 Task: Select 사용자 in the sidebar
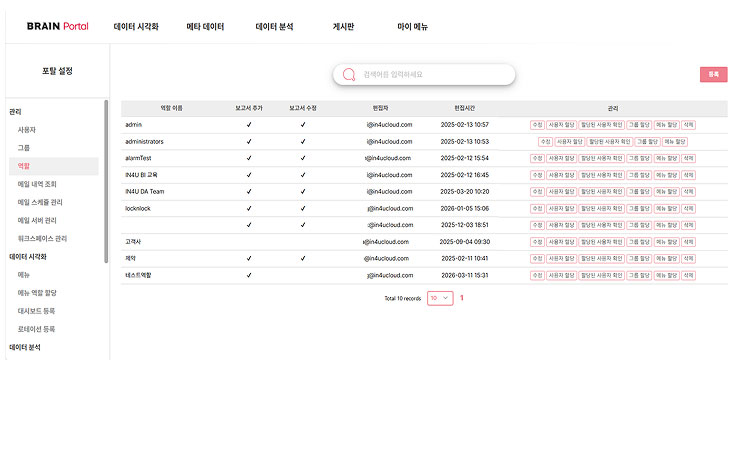point(27,130)
